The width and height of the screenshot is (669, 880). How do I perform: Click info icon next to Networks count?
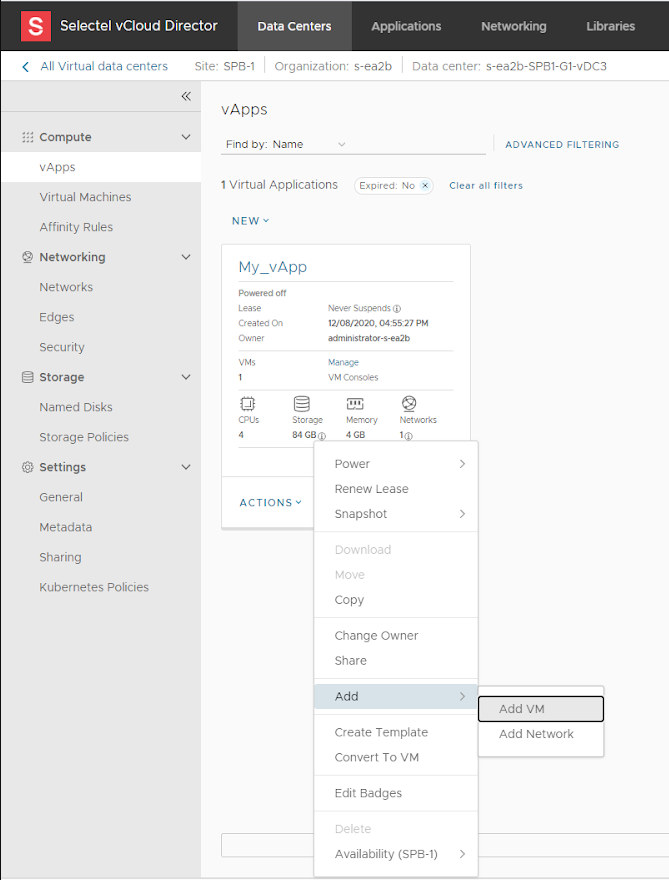[x=408, y=436]
